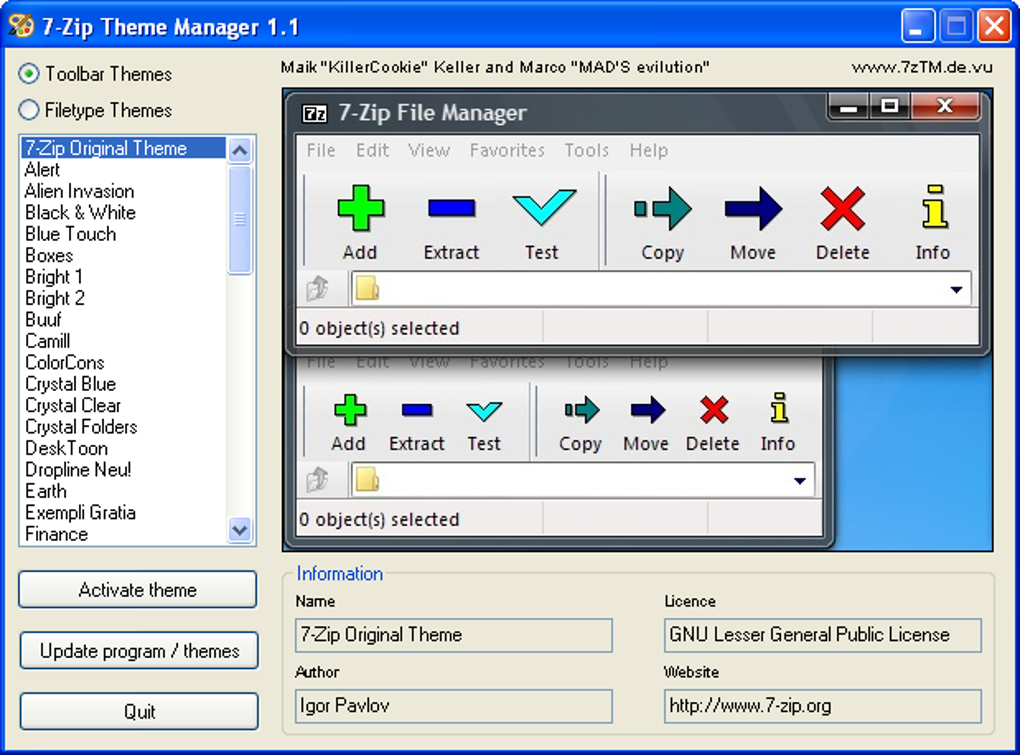Screen dimensions: 1020x755
Task: Click the small Copy icon in lower preview
Action: point(582,410)
